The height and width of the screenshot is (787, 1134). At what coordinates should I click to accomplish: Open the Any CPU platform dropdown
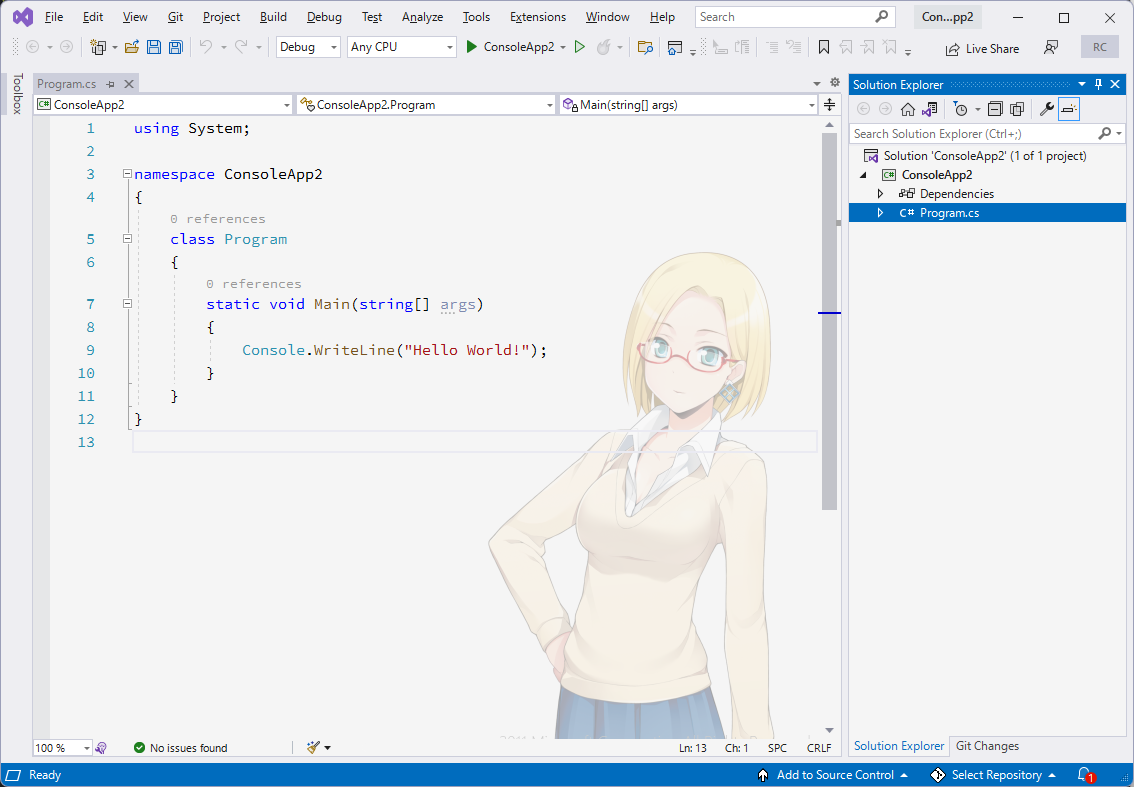(x=401, y=47)
